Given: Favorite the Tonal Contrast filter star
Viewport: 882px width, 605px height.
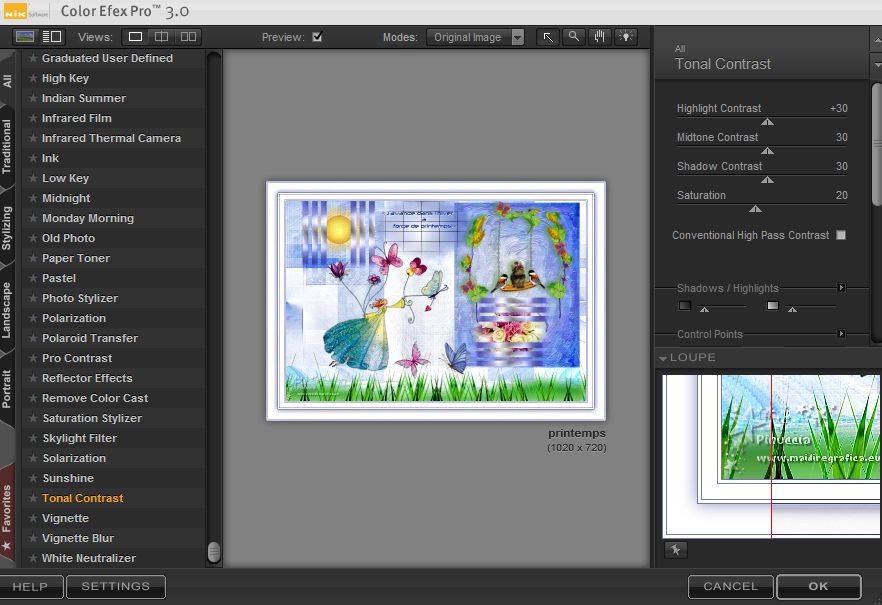Looking at the screenshot, I should tap(33, 498).
